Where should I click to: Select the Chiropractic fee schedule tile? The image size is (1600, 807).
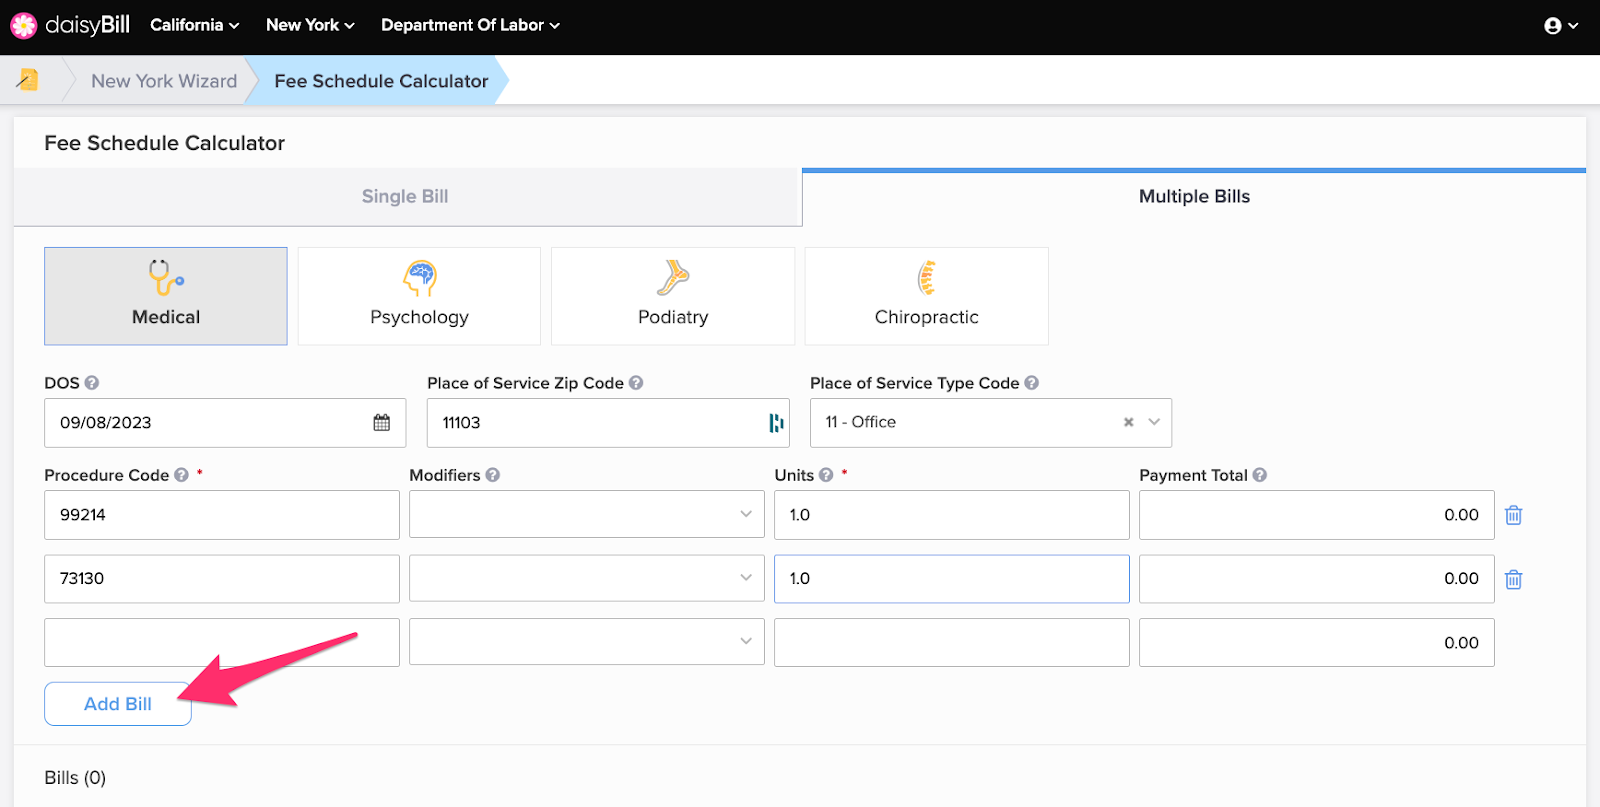point(927,296)
